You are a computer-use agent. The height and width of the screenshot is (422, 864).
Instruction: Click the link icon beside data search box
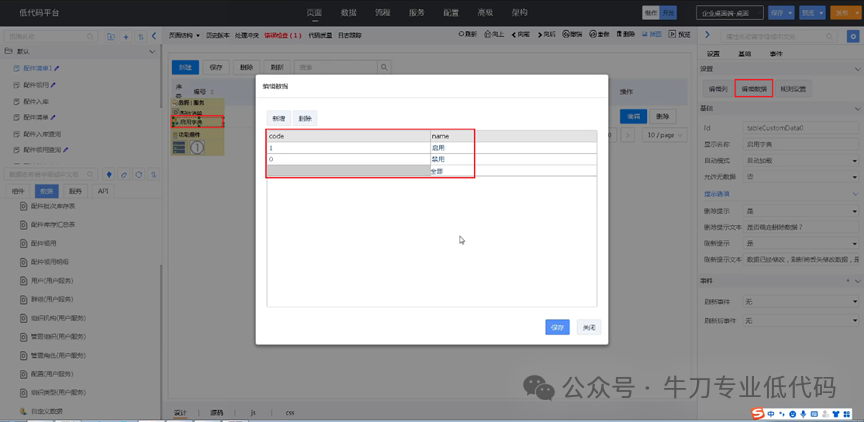(125, 174)
